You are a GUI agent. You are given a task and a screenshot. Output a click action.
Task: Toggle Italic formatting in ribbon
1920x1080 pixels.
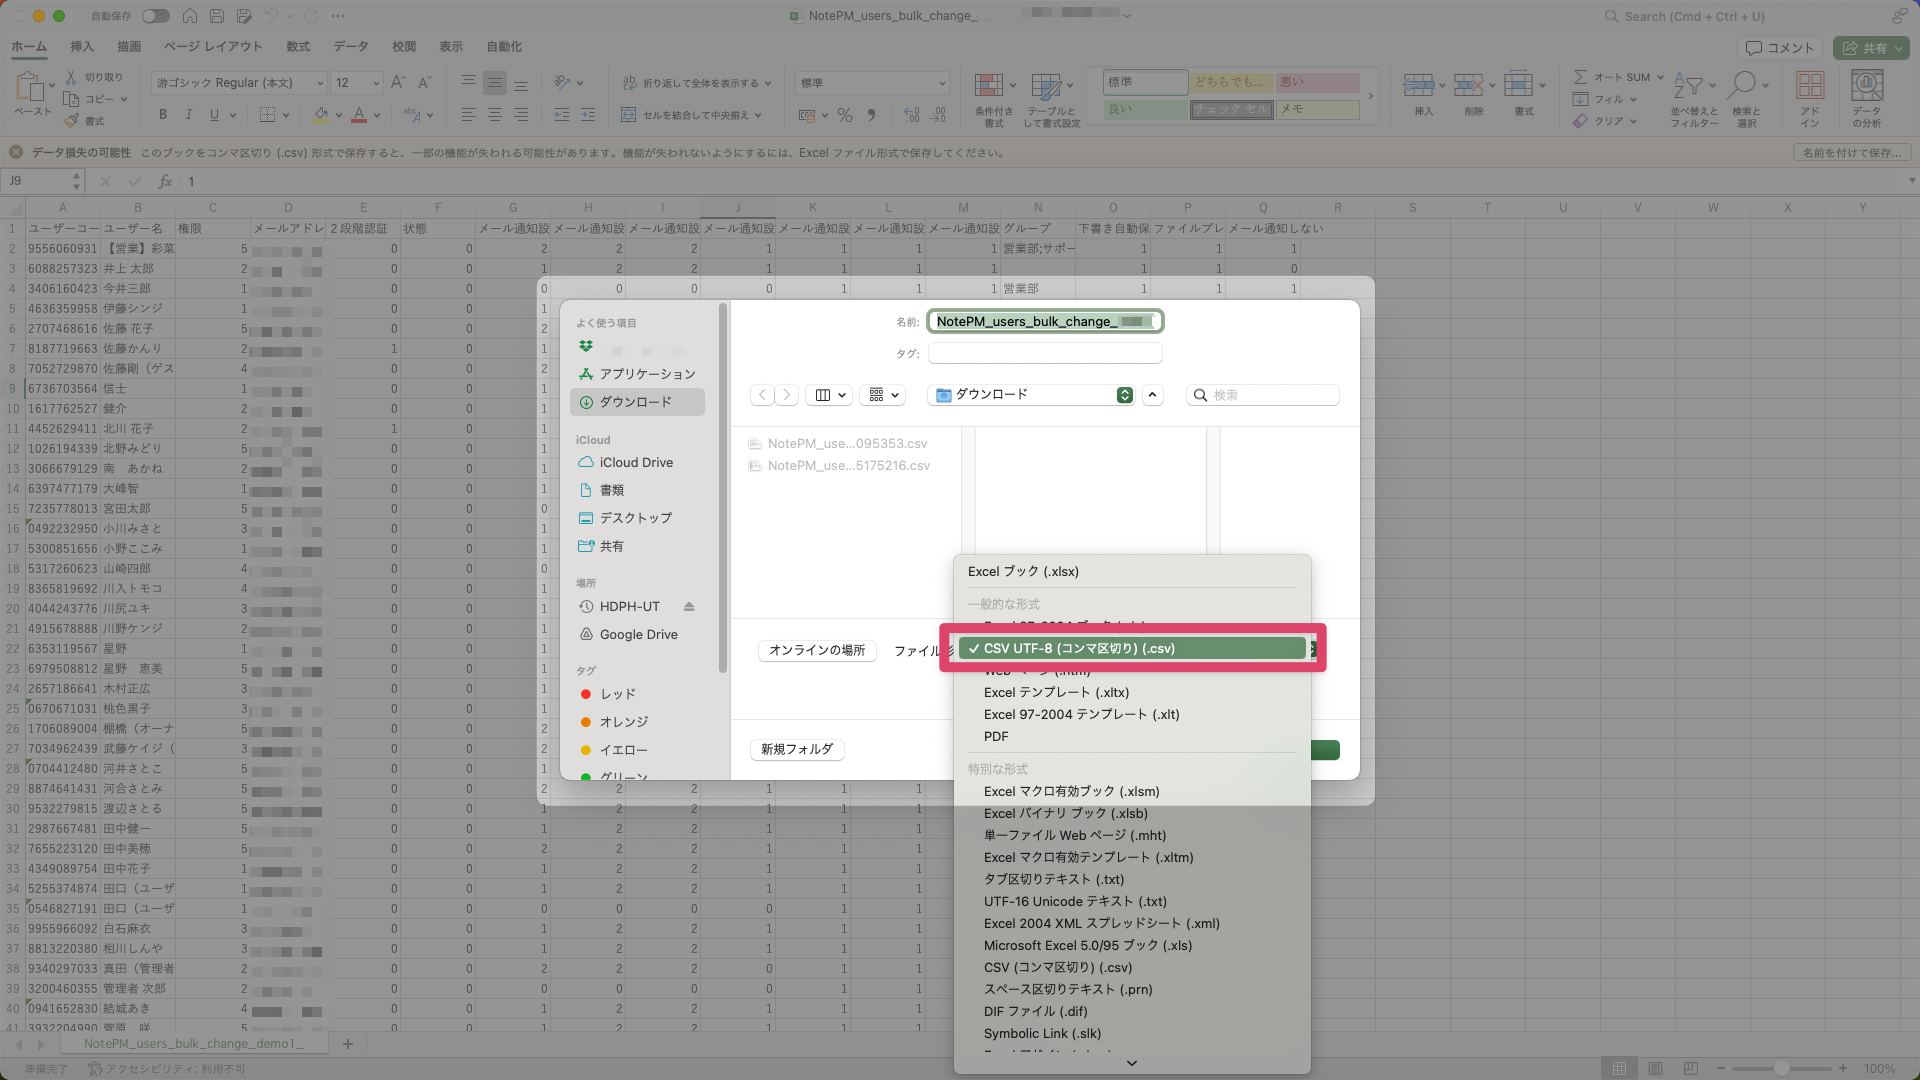click(x=188, y=115)
